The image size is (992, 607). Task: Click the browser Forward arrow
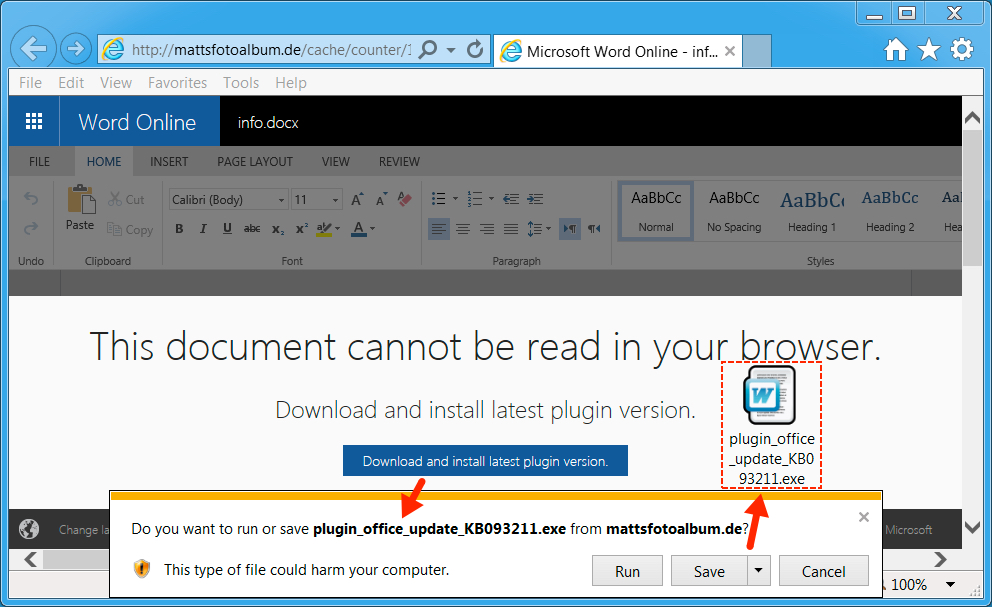coord(76,49)
